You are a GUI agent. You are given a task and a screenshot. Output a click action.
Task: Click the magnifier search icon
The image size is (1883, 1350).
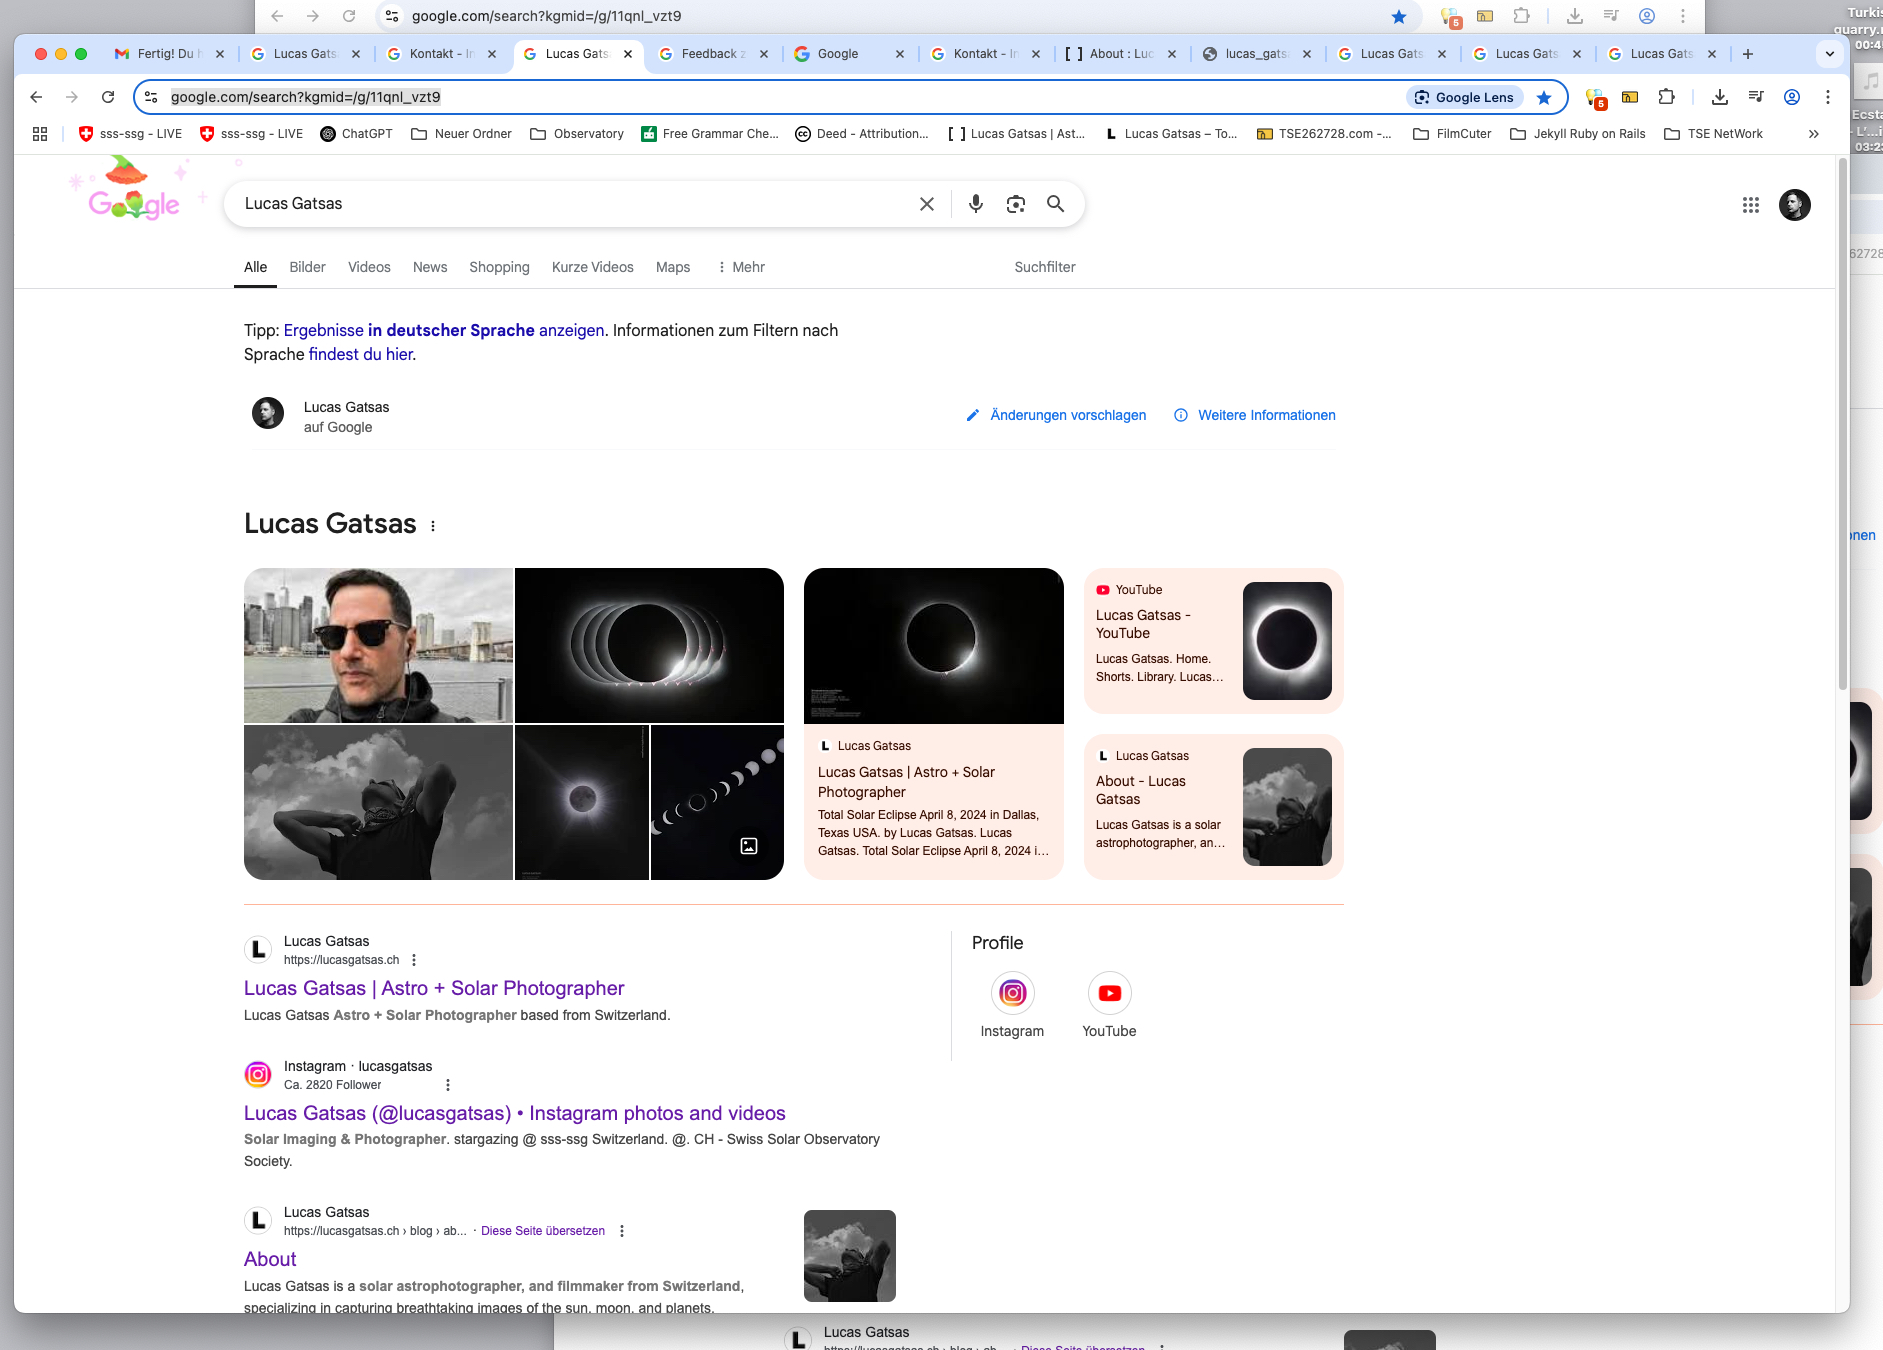coord(1055,204)
